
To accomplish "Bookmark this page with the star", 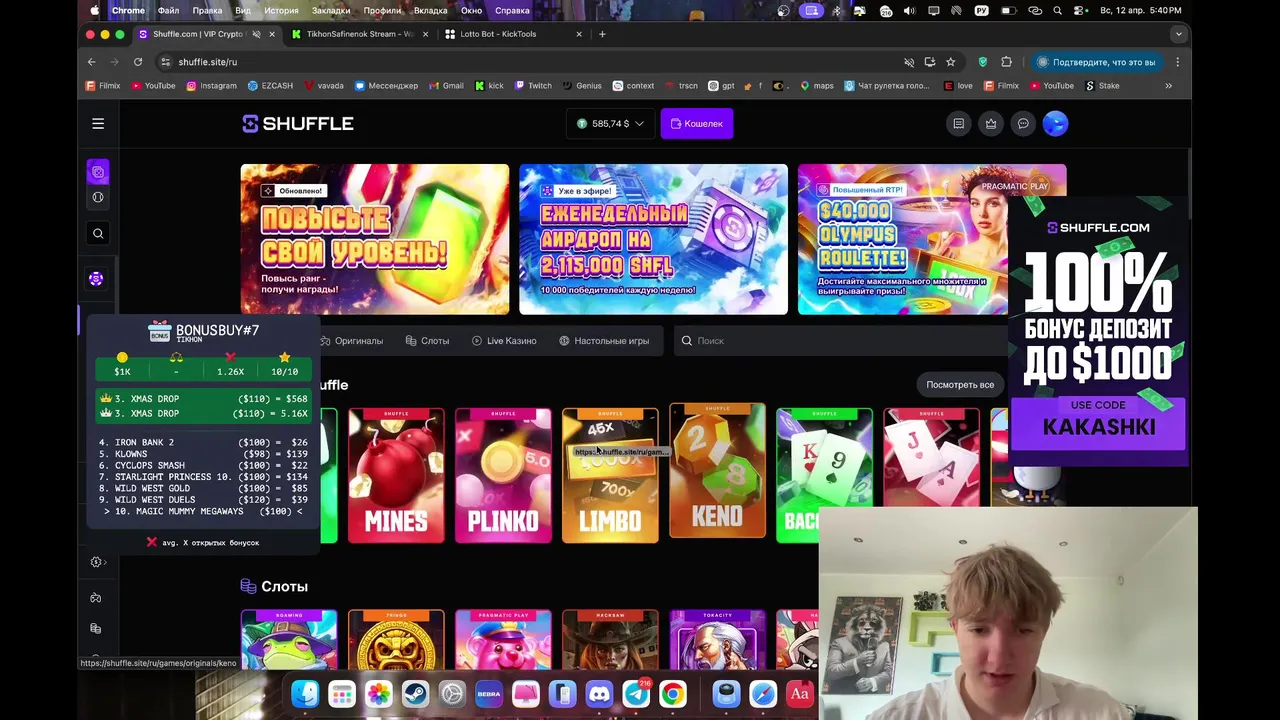I will pos(950,62).
